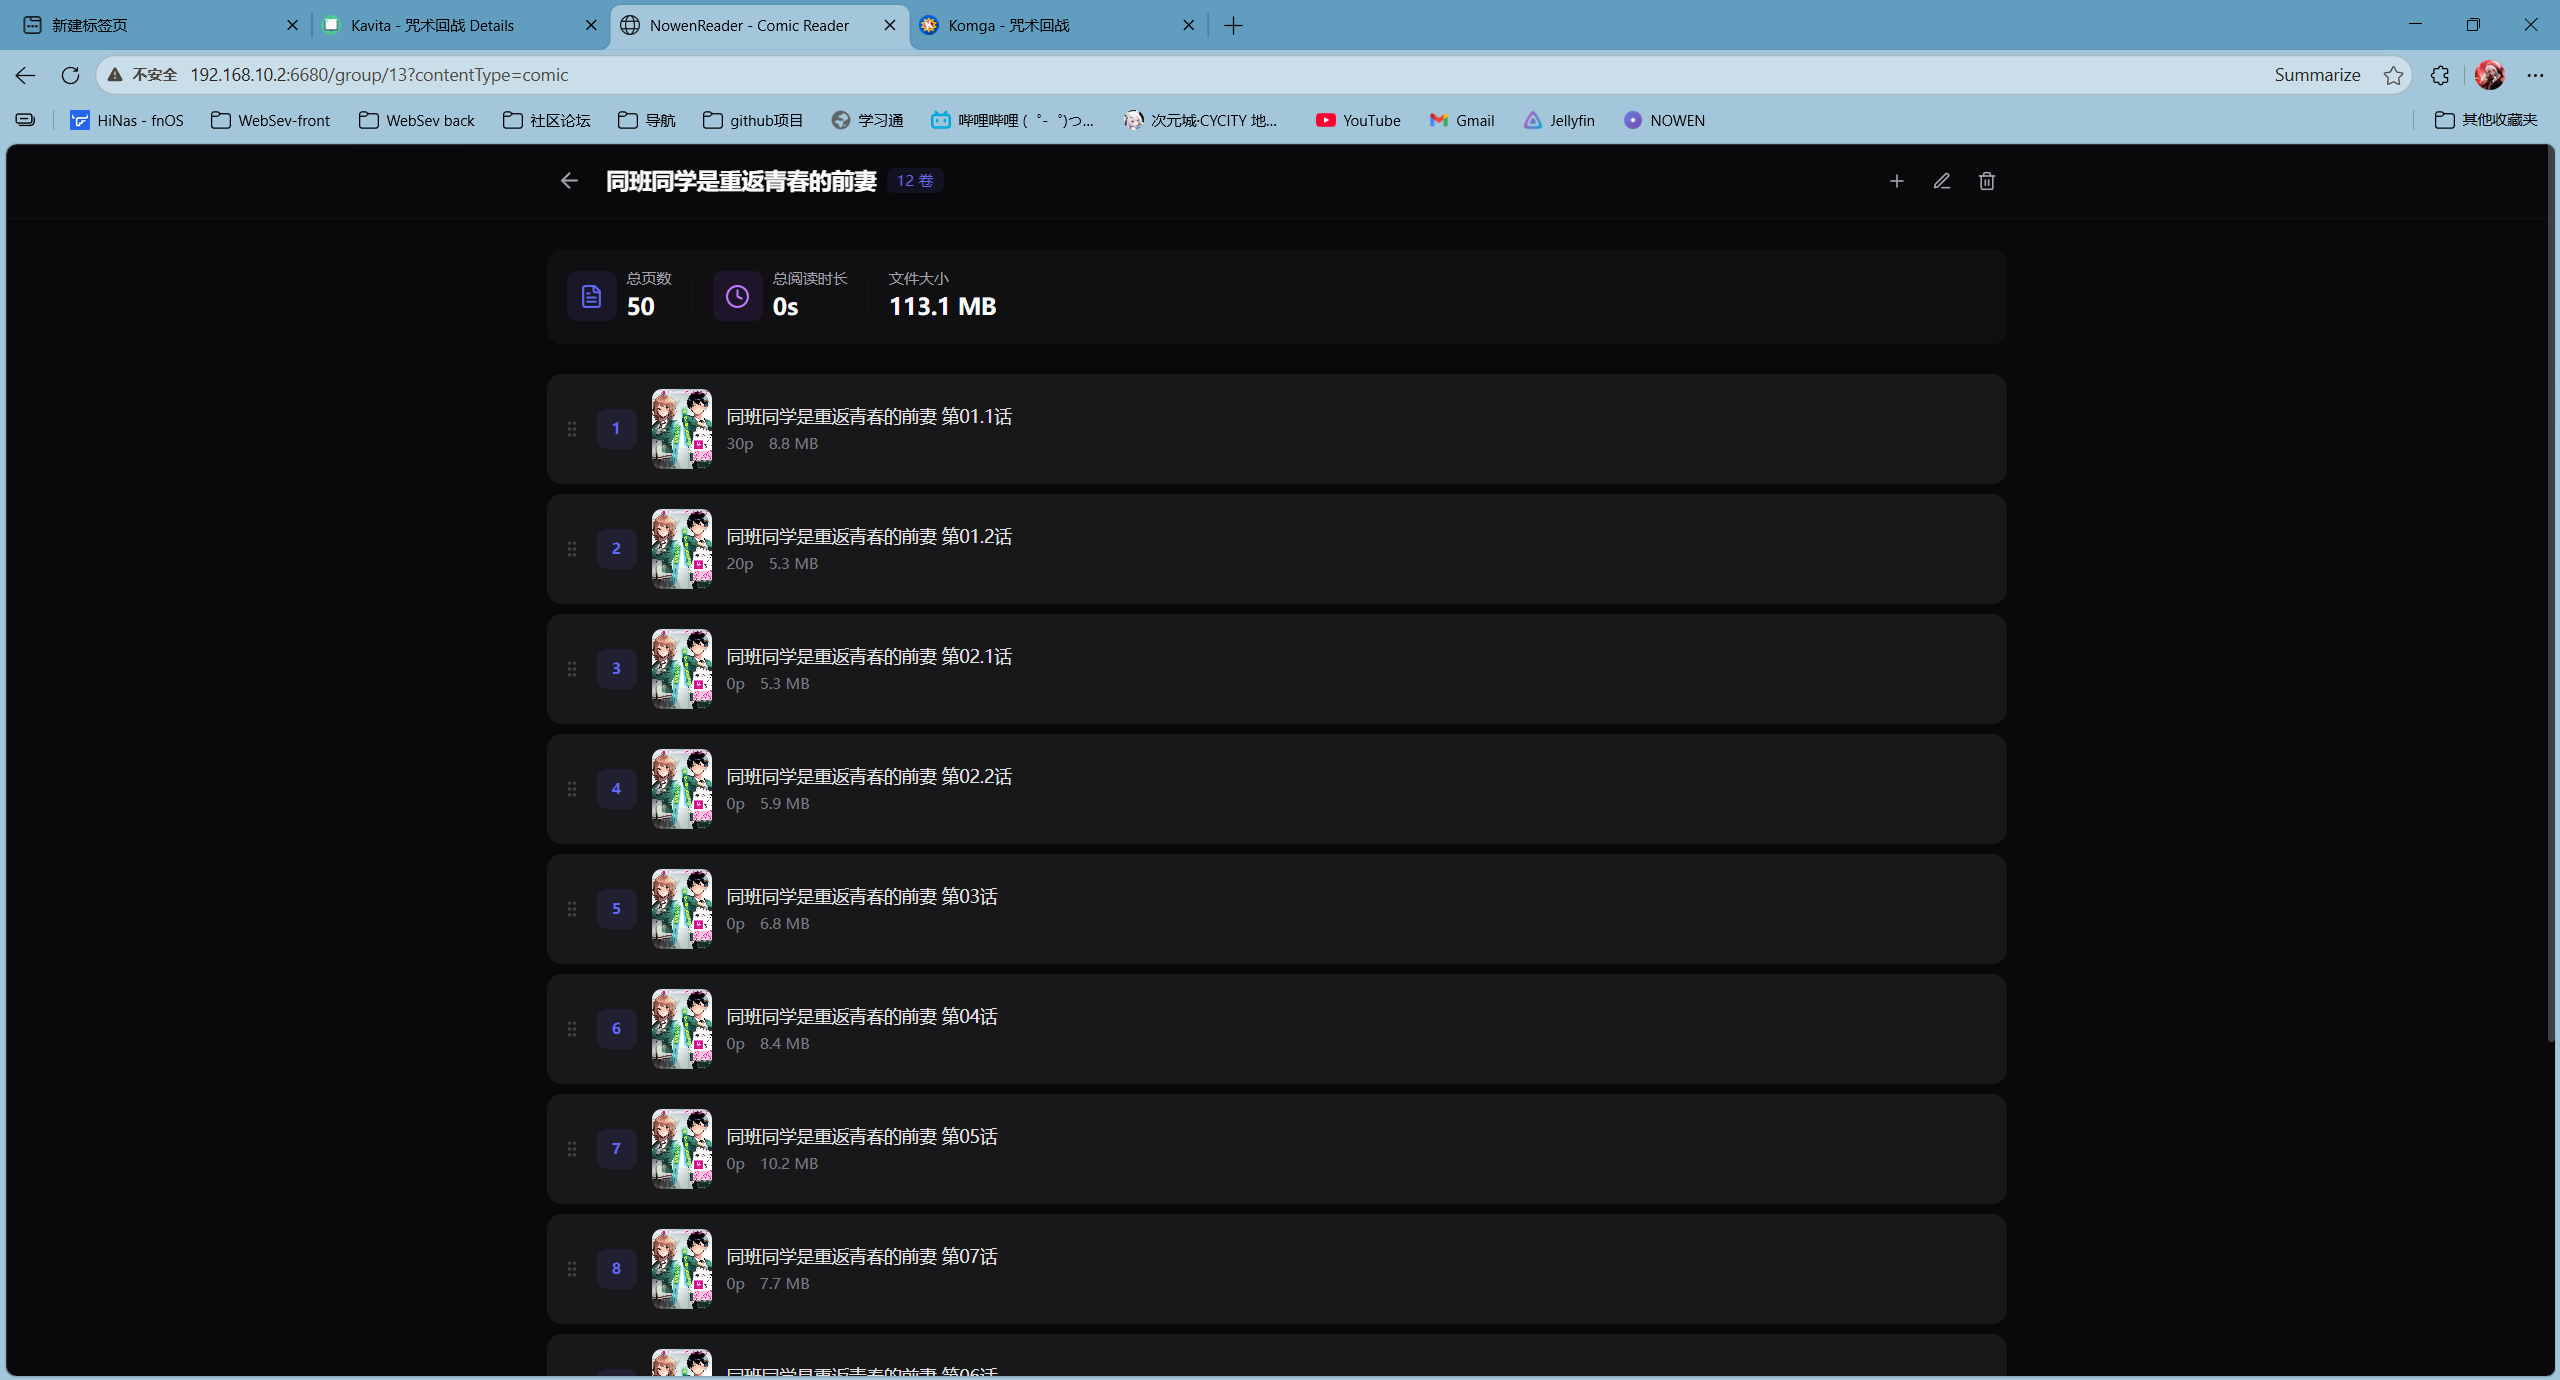Open the cover thumbnail of 第04话
The height and width of the screenshot is (1380, 2560).
click(x=682, y=1029)
